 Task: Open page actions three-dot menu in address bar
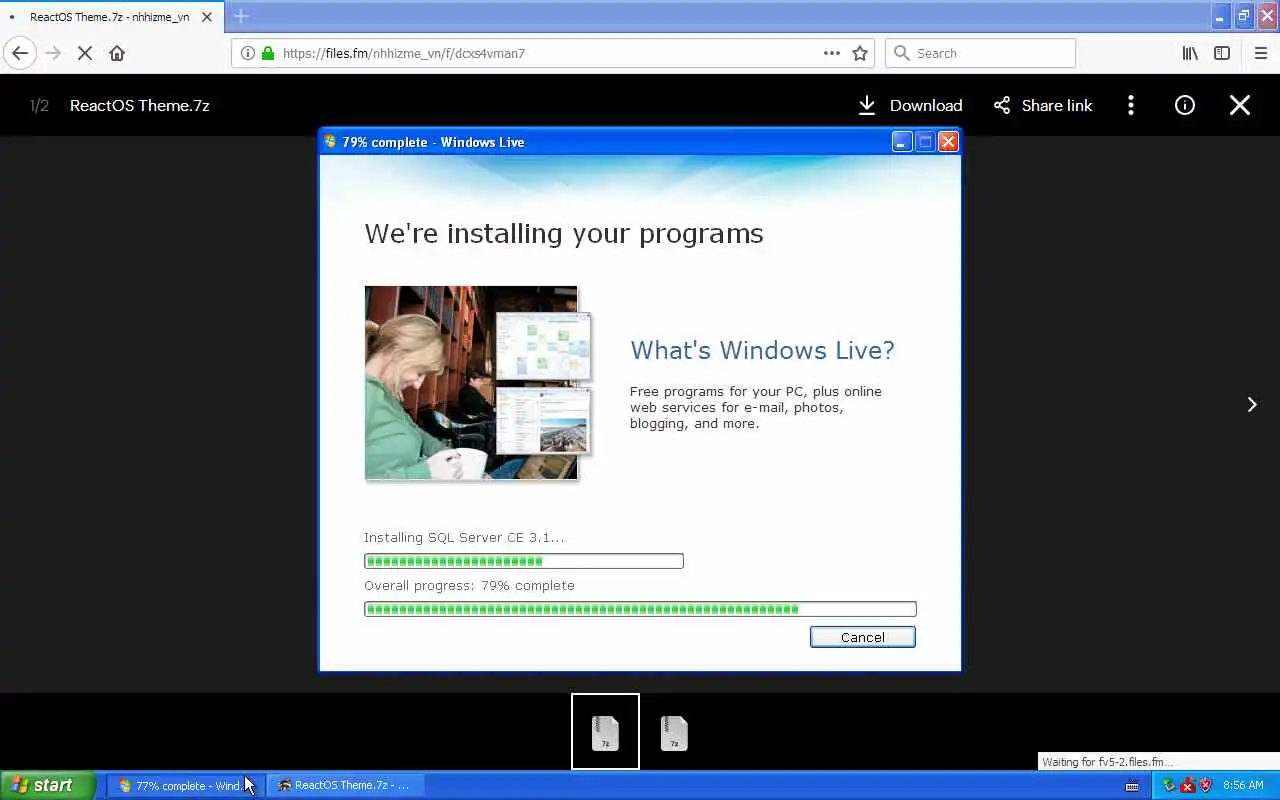point(831,53)
